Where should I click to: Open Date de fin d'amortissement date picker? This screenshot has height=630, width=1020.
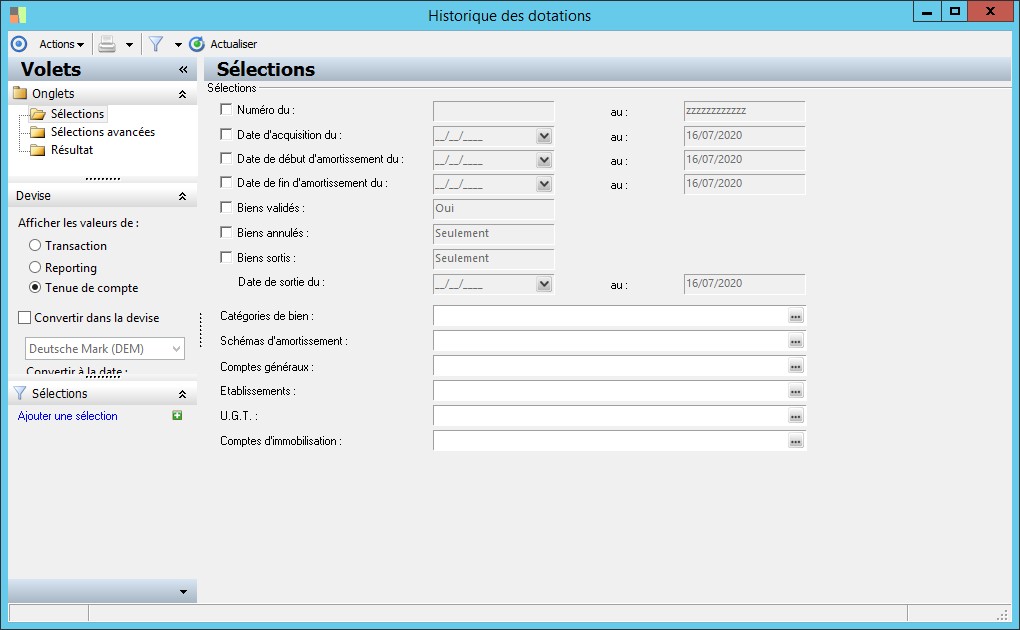(544, 184)
